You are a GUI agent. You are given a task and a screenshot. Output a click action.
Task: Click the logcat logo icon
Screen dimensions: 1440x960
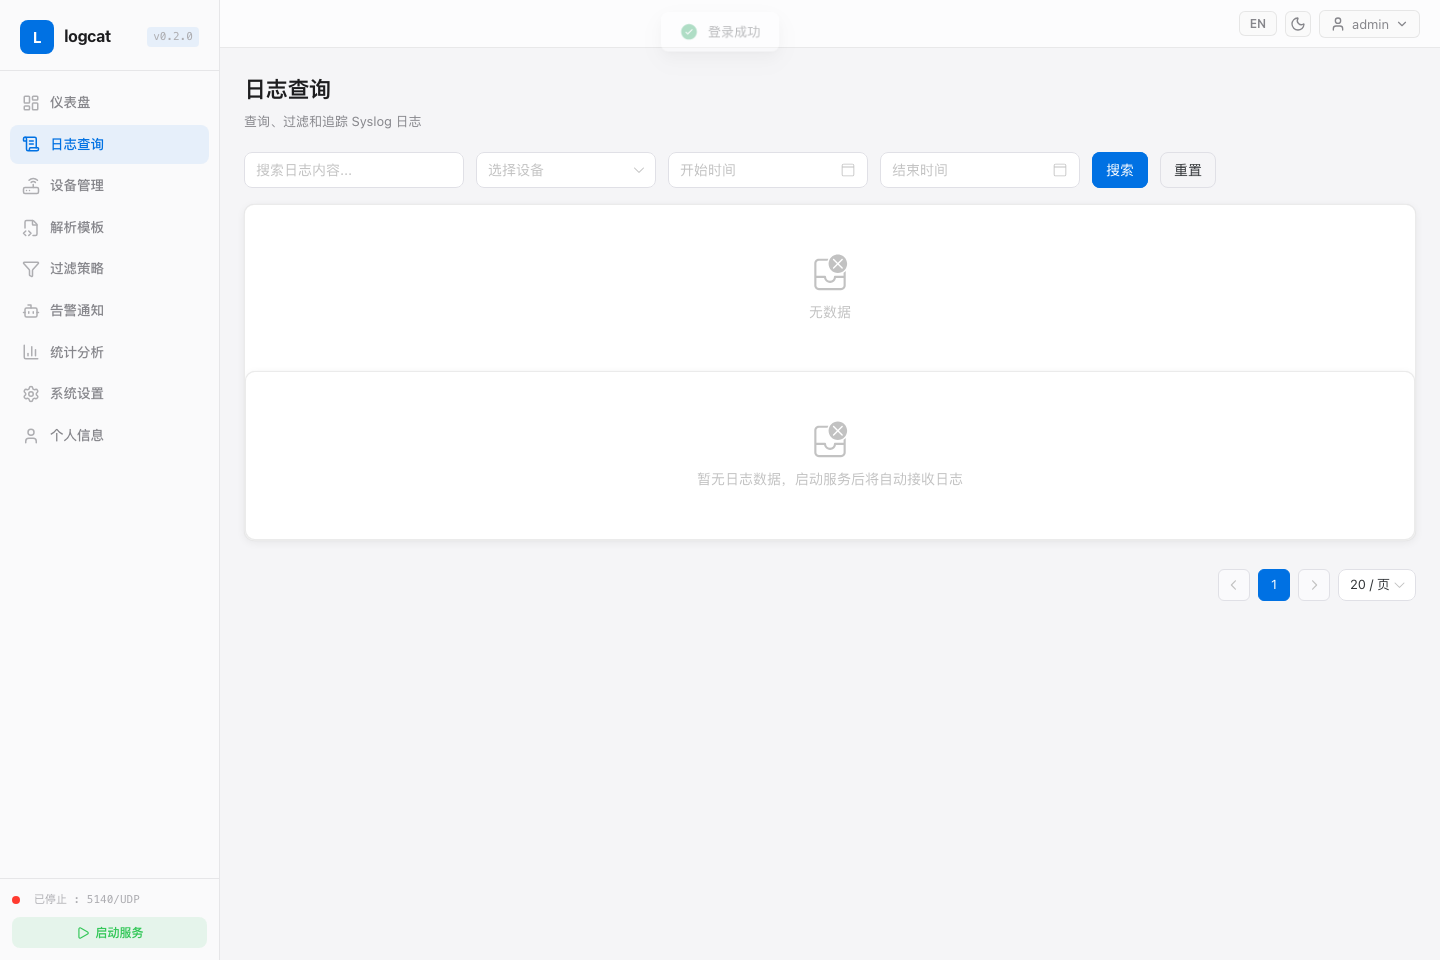coord(37,37)
